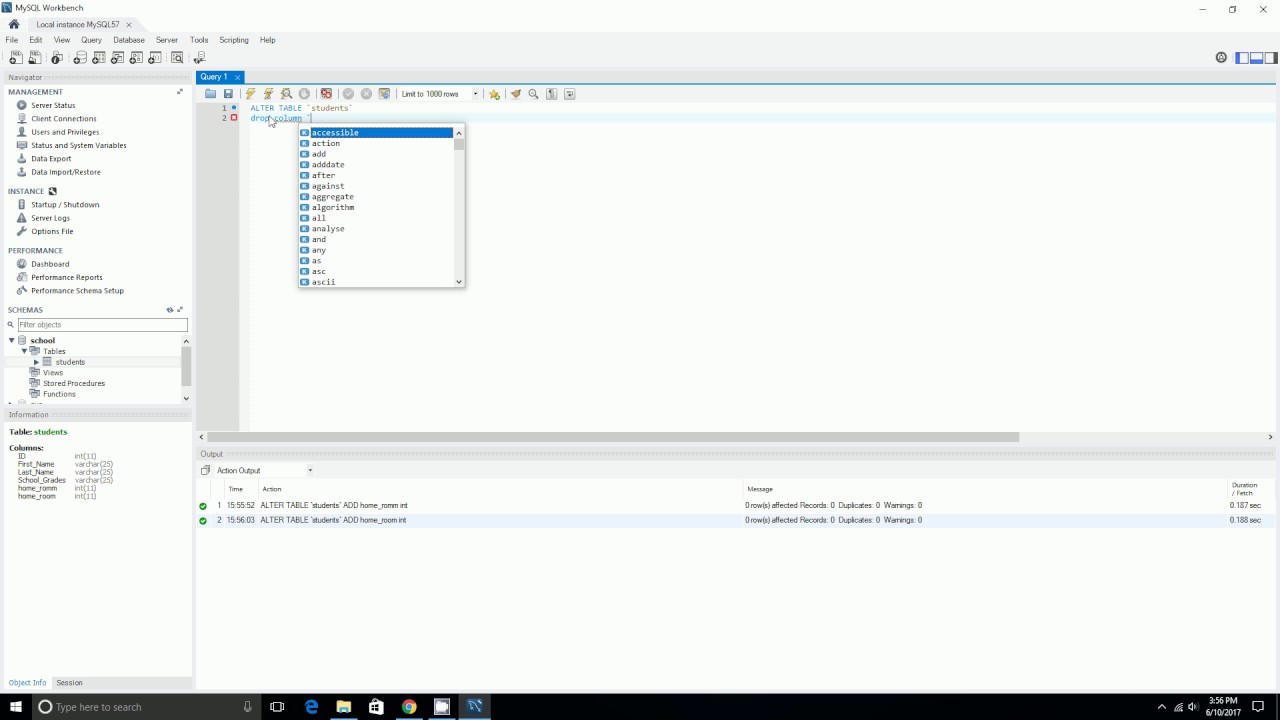
Task: Reconnect to DBMS icon
Action: click(x=199, y=58)
